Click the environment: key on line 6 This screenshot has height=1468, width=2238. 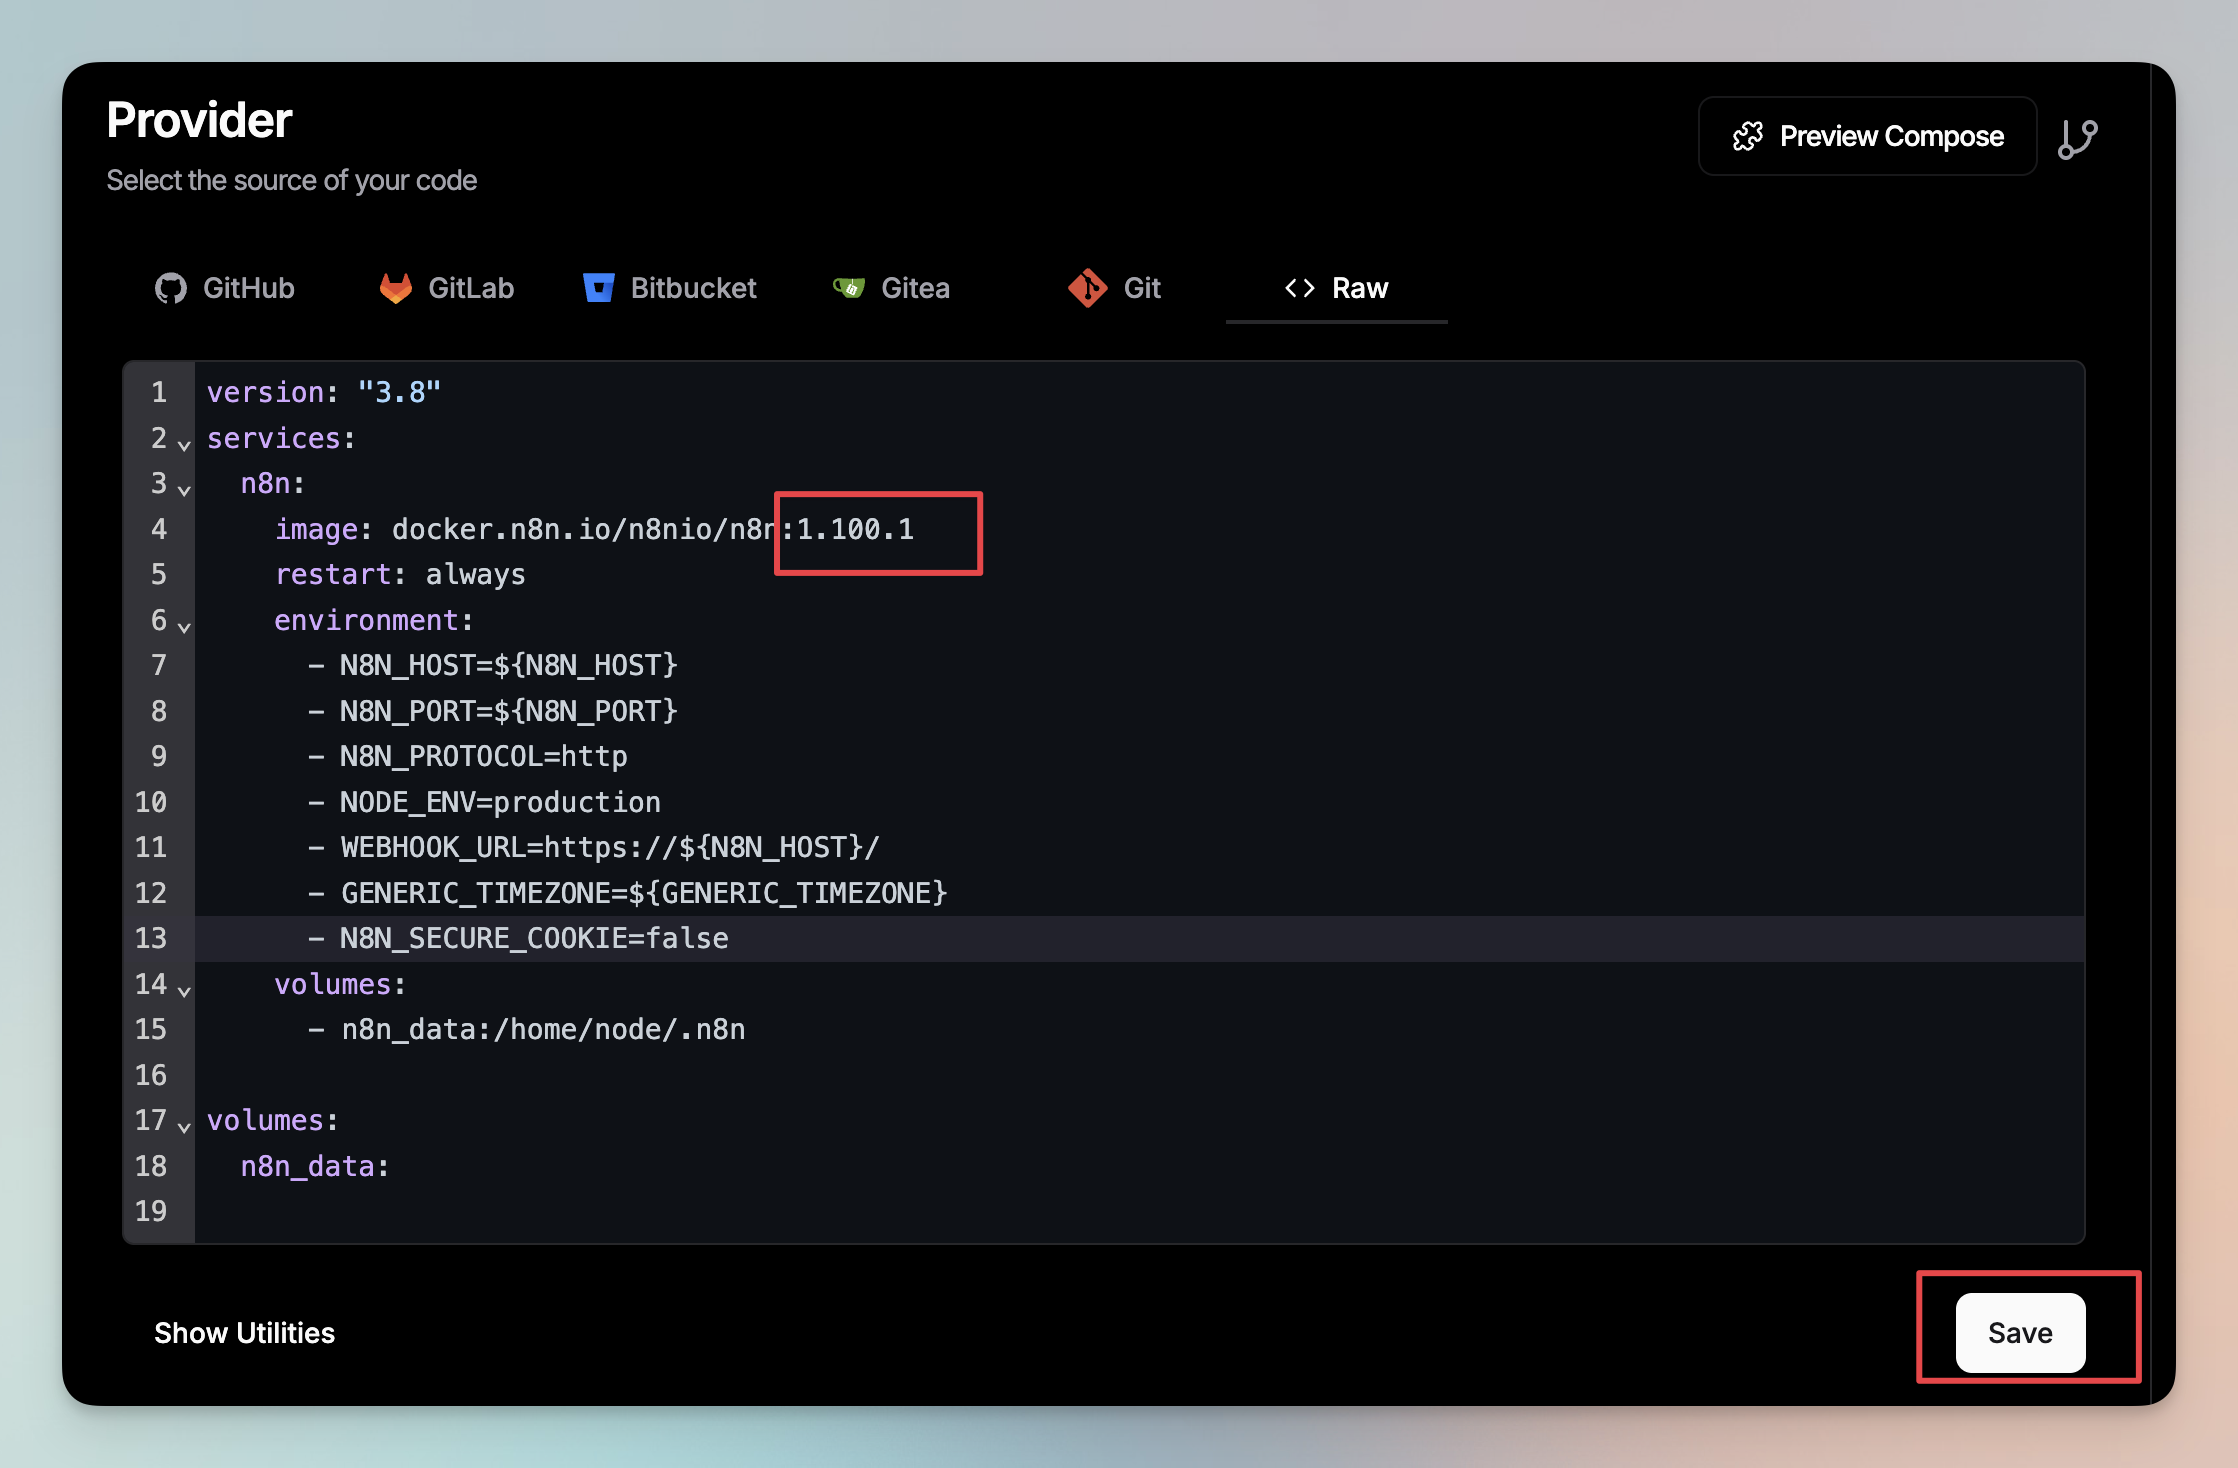coord(374,620)
